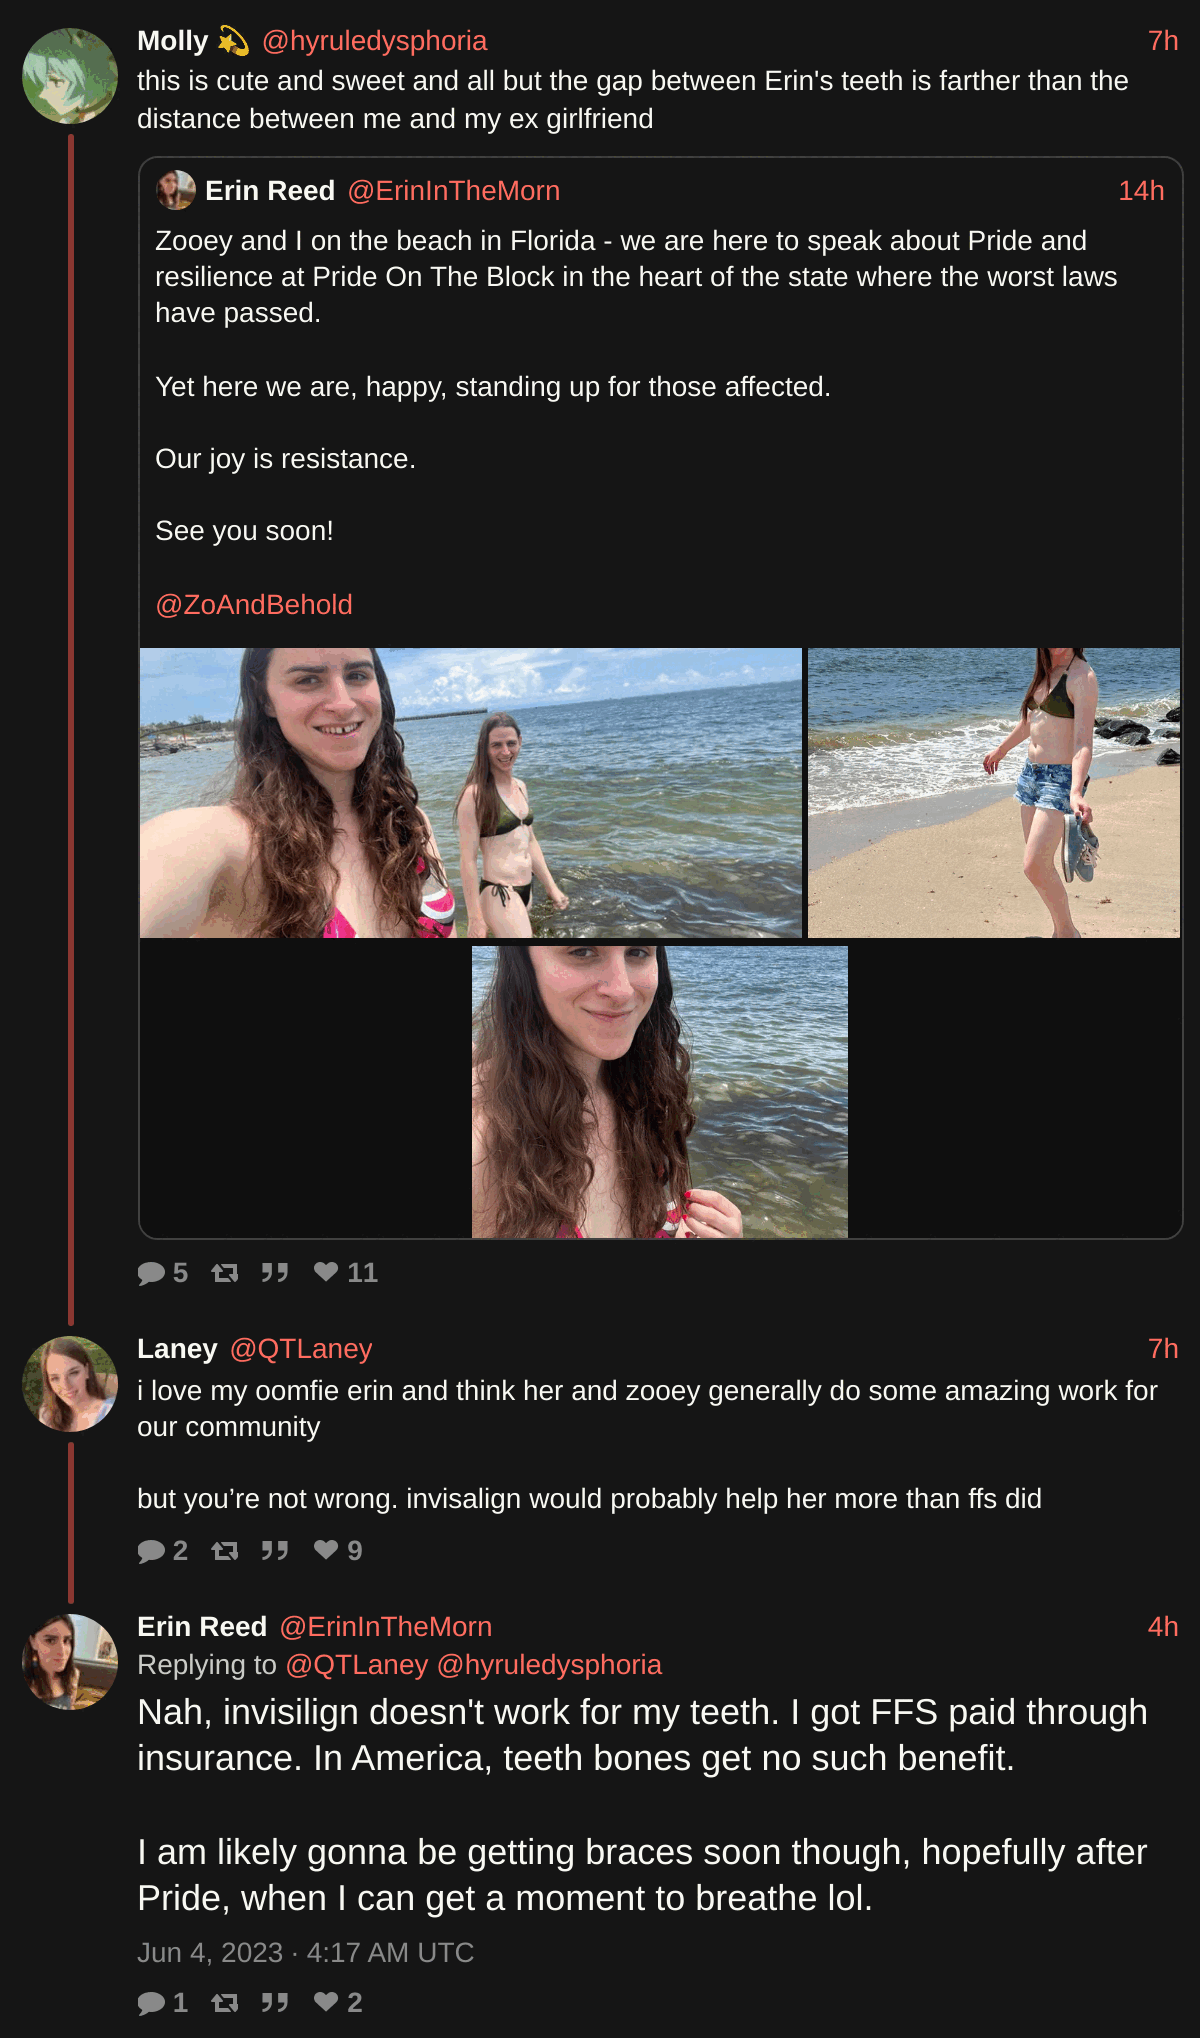
Task: Click Molly's profile avatar
Action: [70, 76]
